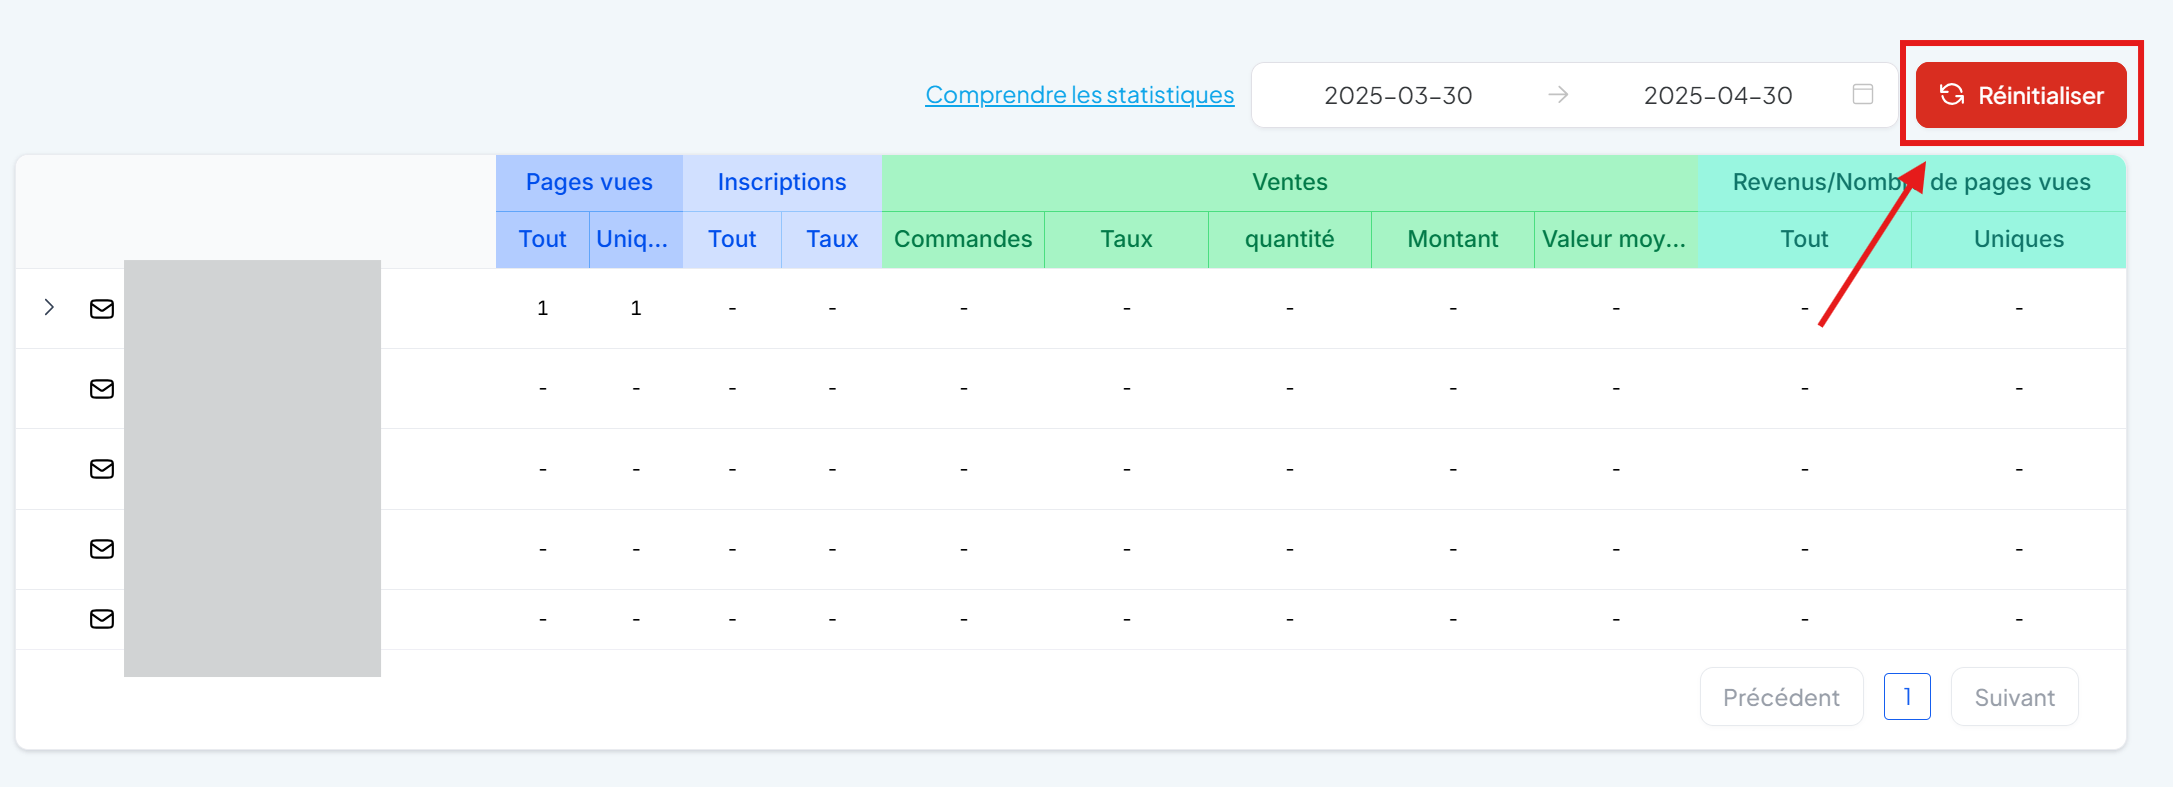Click the envelope icon in the first row
Image resolution: width=2173 pixels, height=787 pixels.
tap(102, 309)
